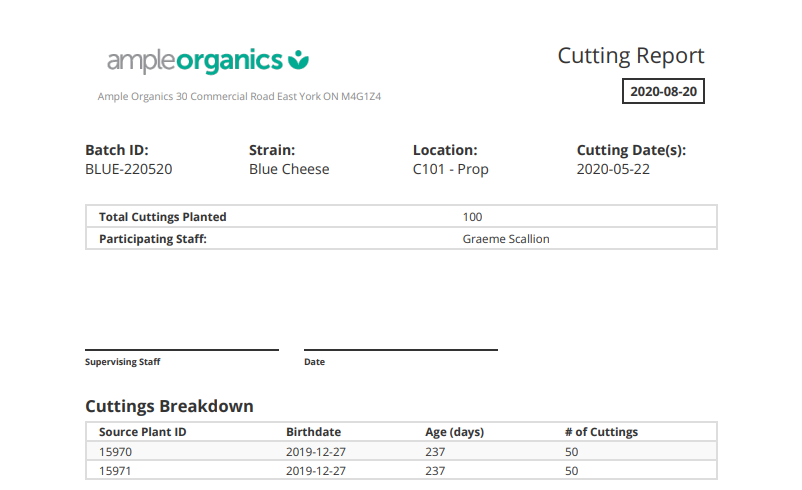Click the Cuttings Breakdown heading
Viewport: 802px width, 490px height.
click(169, 406)
